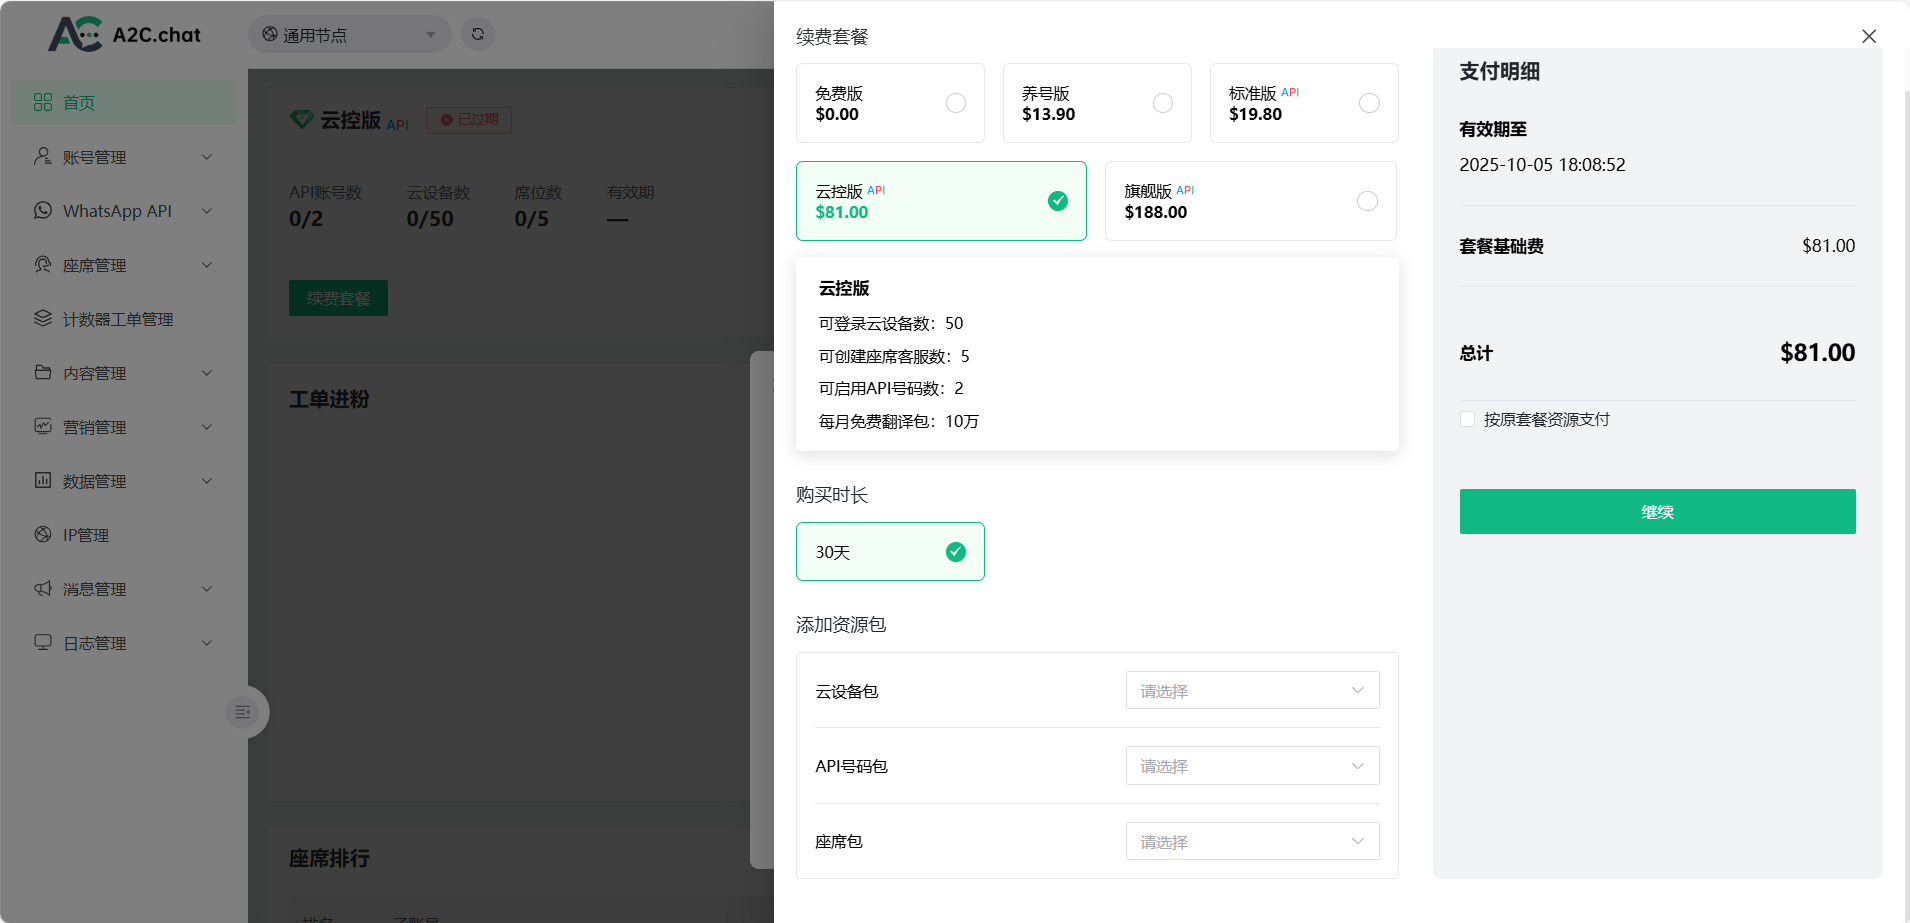Open the 座席包 selection dropdown

[x=1252, y=841]
